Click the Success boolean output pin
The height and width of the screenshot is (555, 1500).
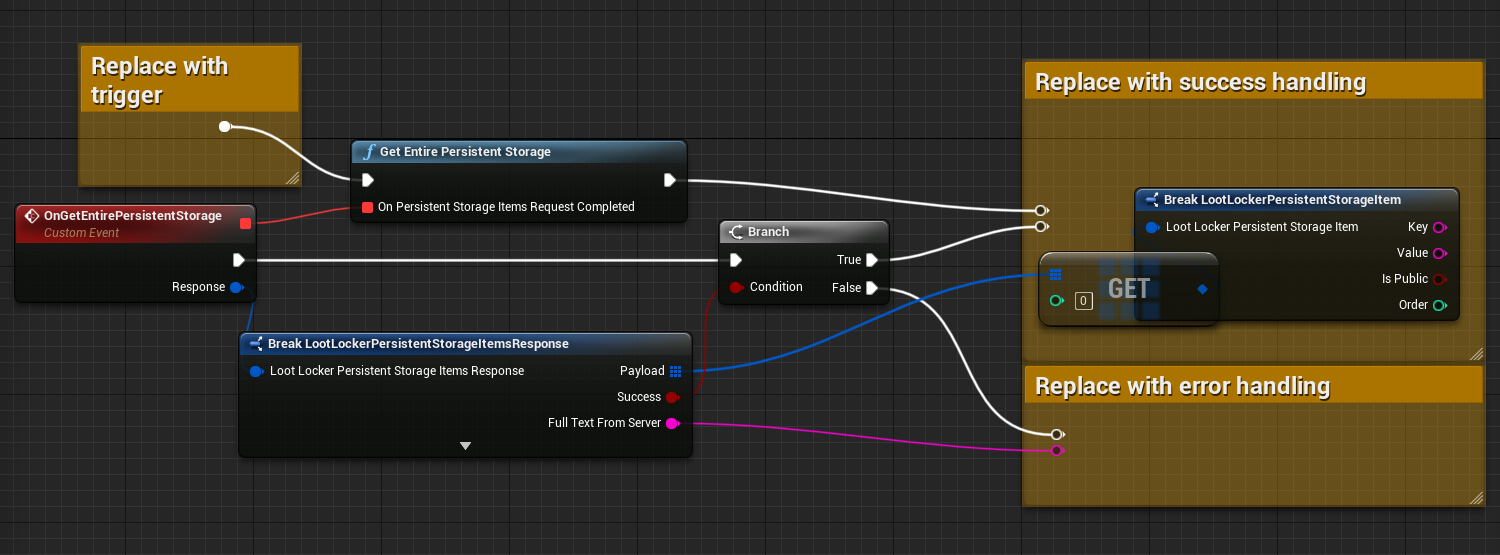coord(673,397)
